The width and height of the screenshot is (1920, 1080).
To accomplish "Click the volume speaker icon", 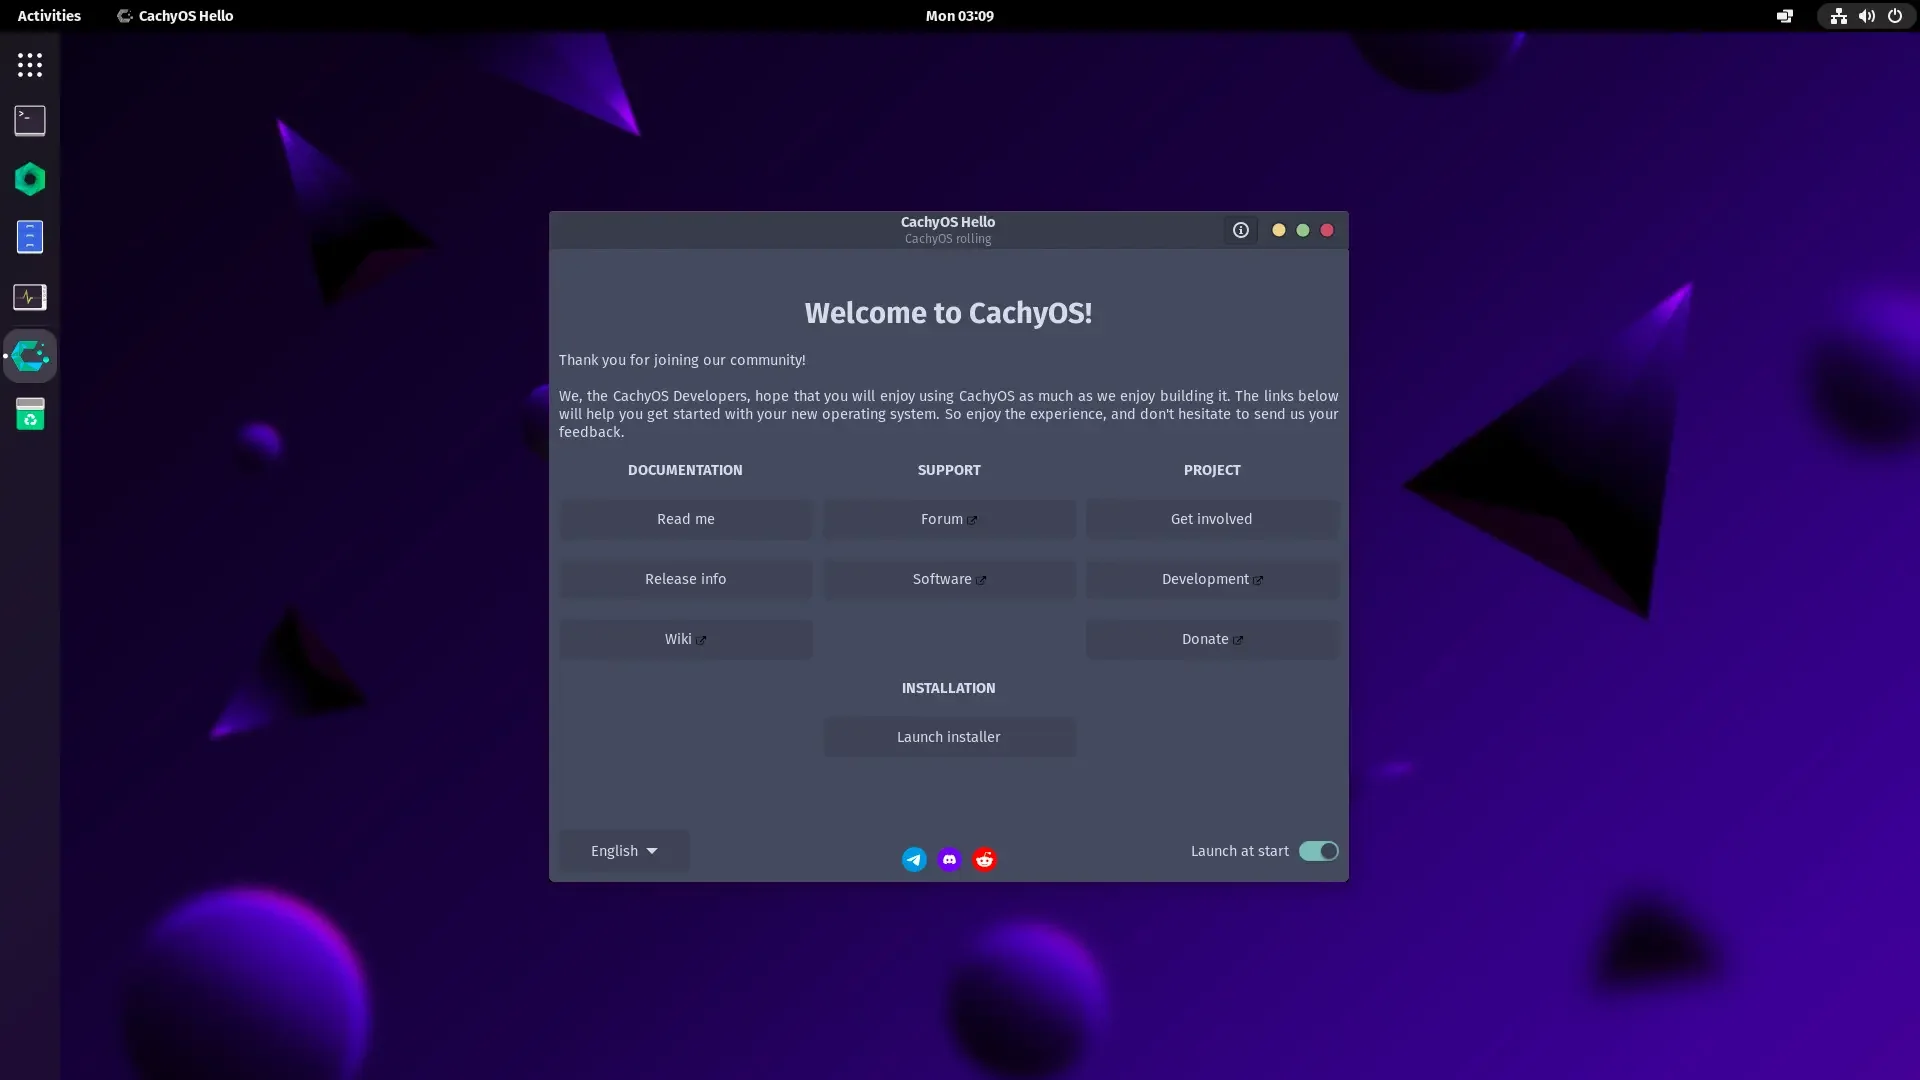I will point(1866,16).
